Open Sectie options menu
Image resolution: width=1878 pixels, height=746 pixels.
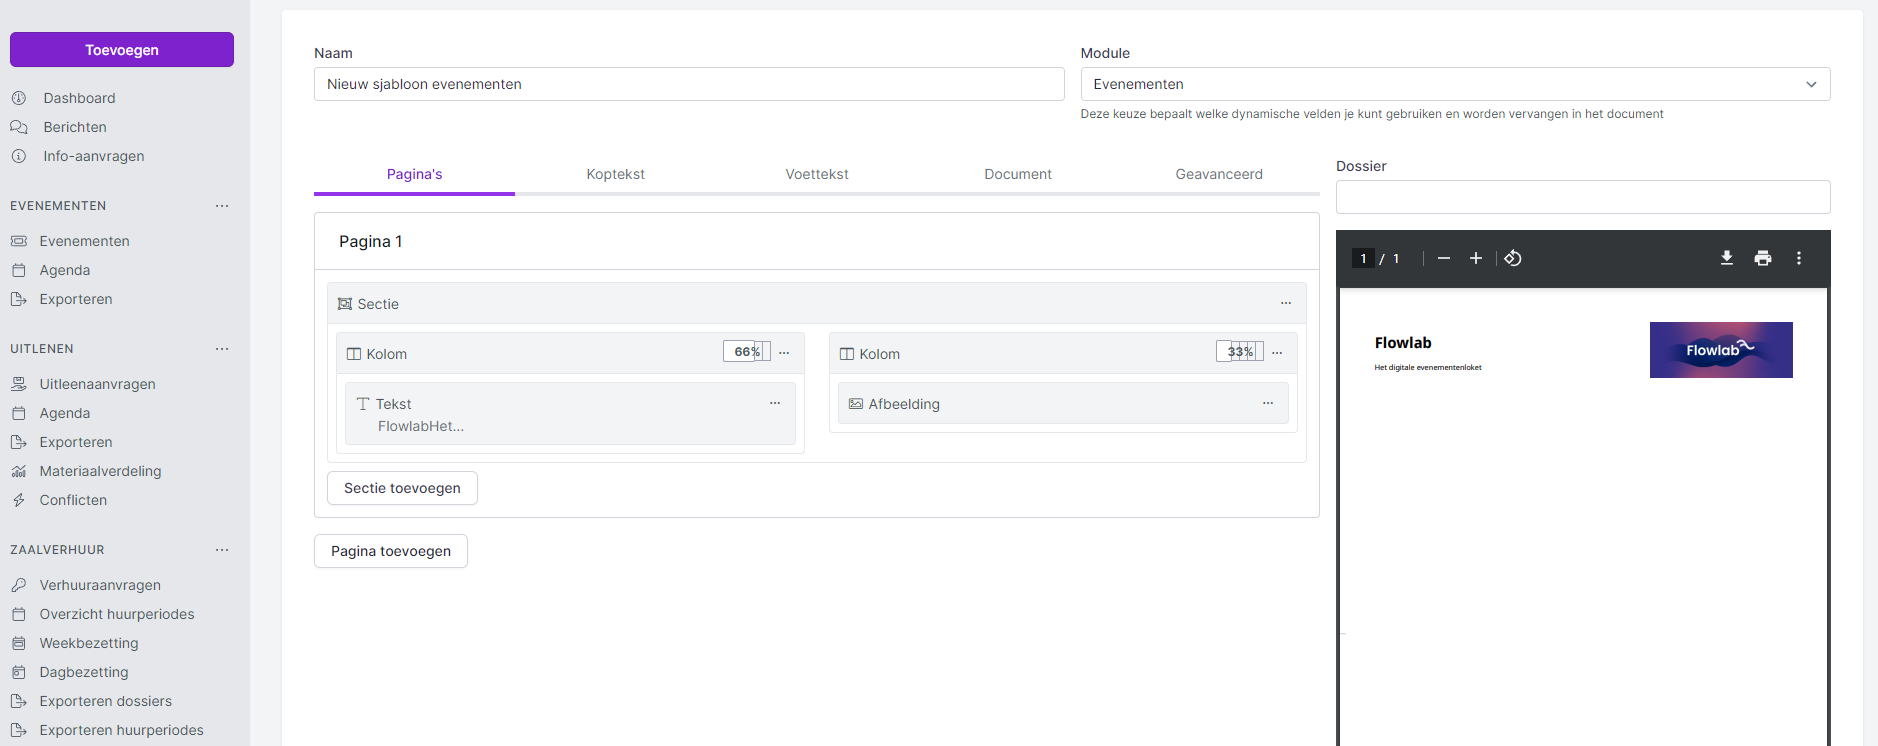(x=1286, y=303)
